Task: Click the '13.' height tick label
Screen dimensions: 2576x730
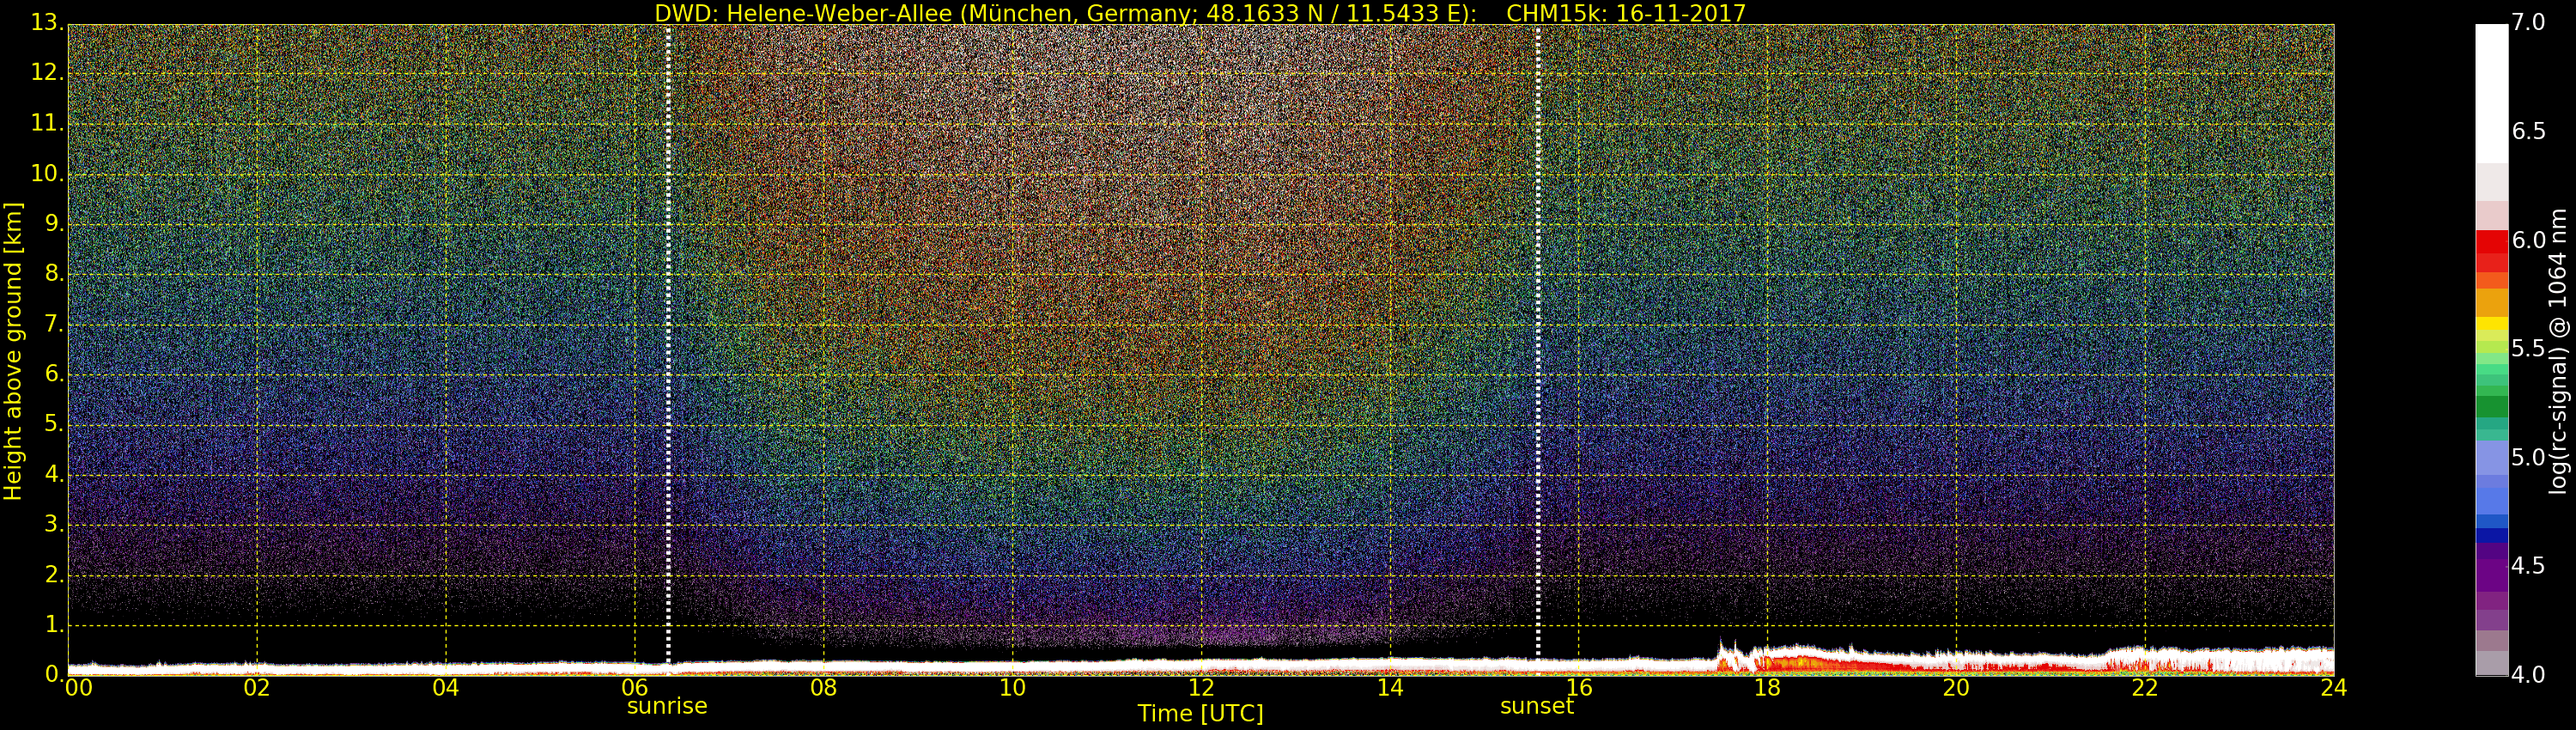Action: [x=47, y=23]
